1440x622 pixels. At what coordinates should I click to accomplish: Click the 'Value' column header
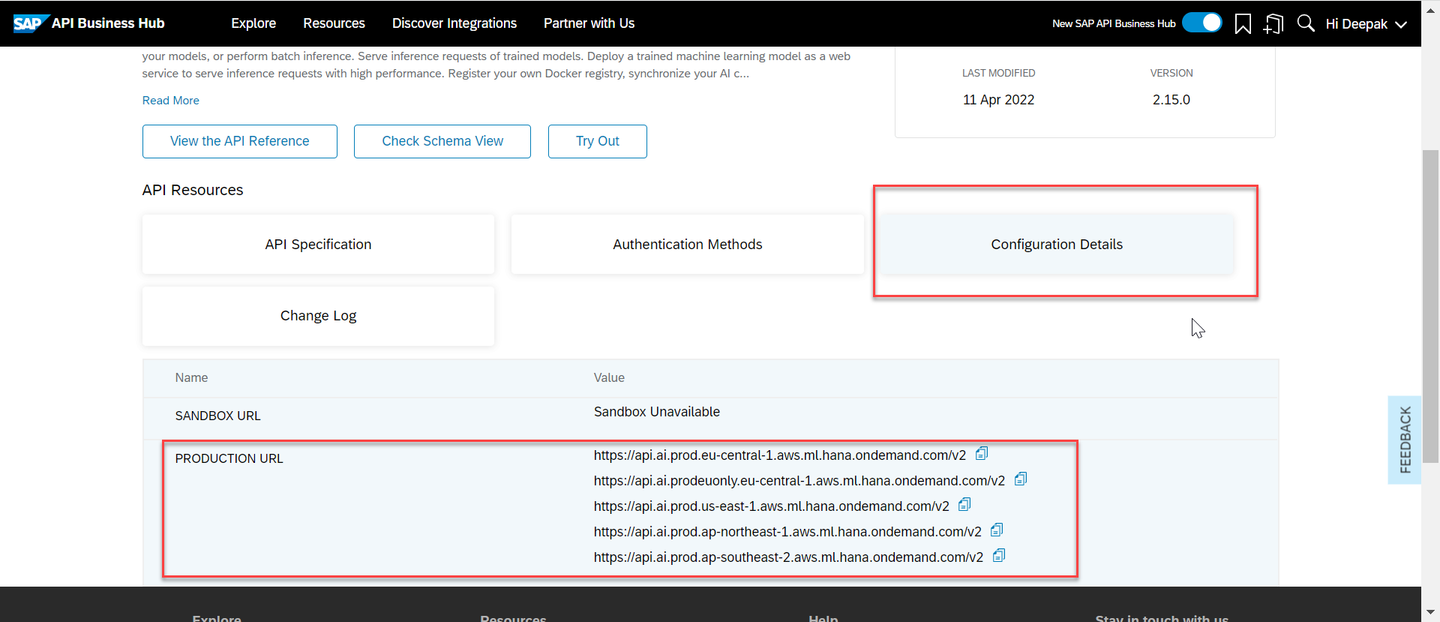pos(609,377)
